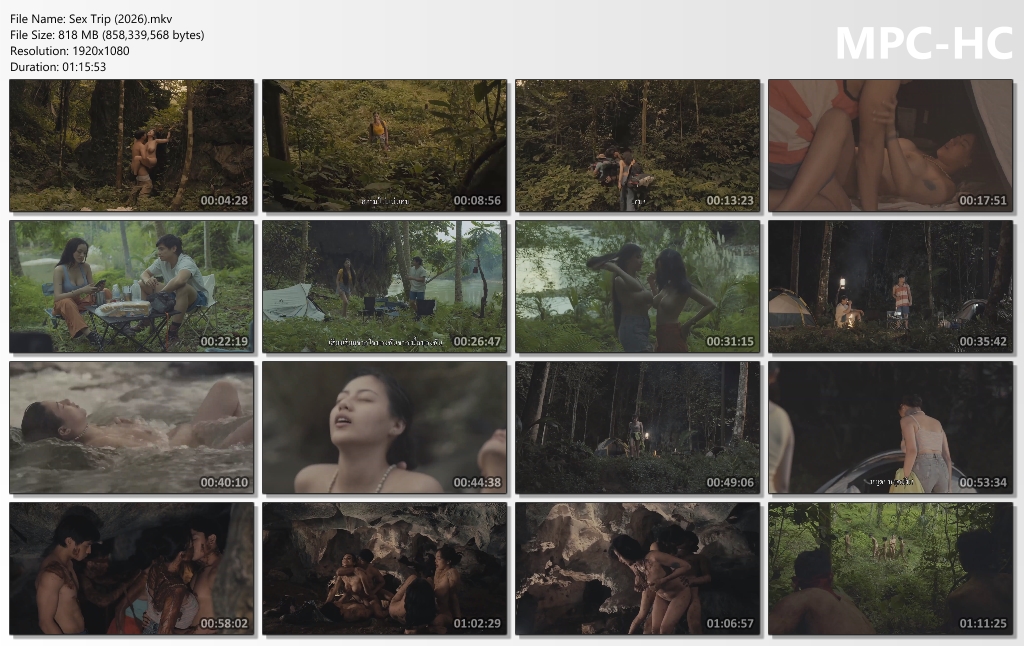Select the thumbnail stamped 00:53:34

891,427
